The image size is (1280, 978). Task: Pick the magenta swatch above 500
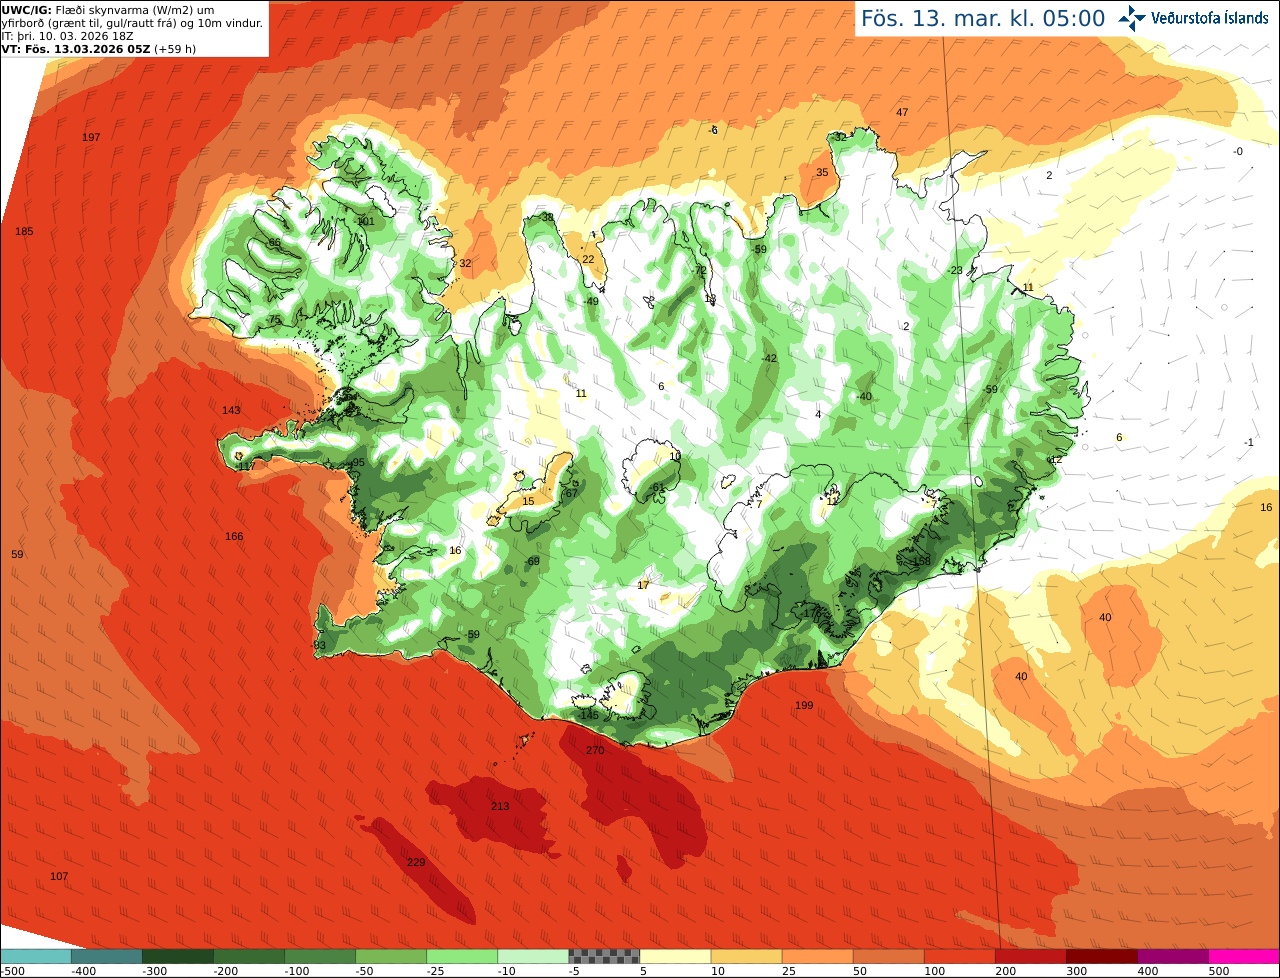coord(1243,957)
